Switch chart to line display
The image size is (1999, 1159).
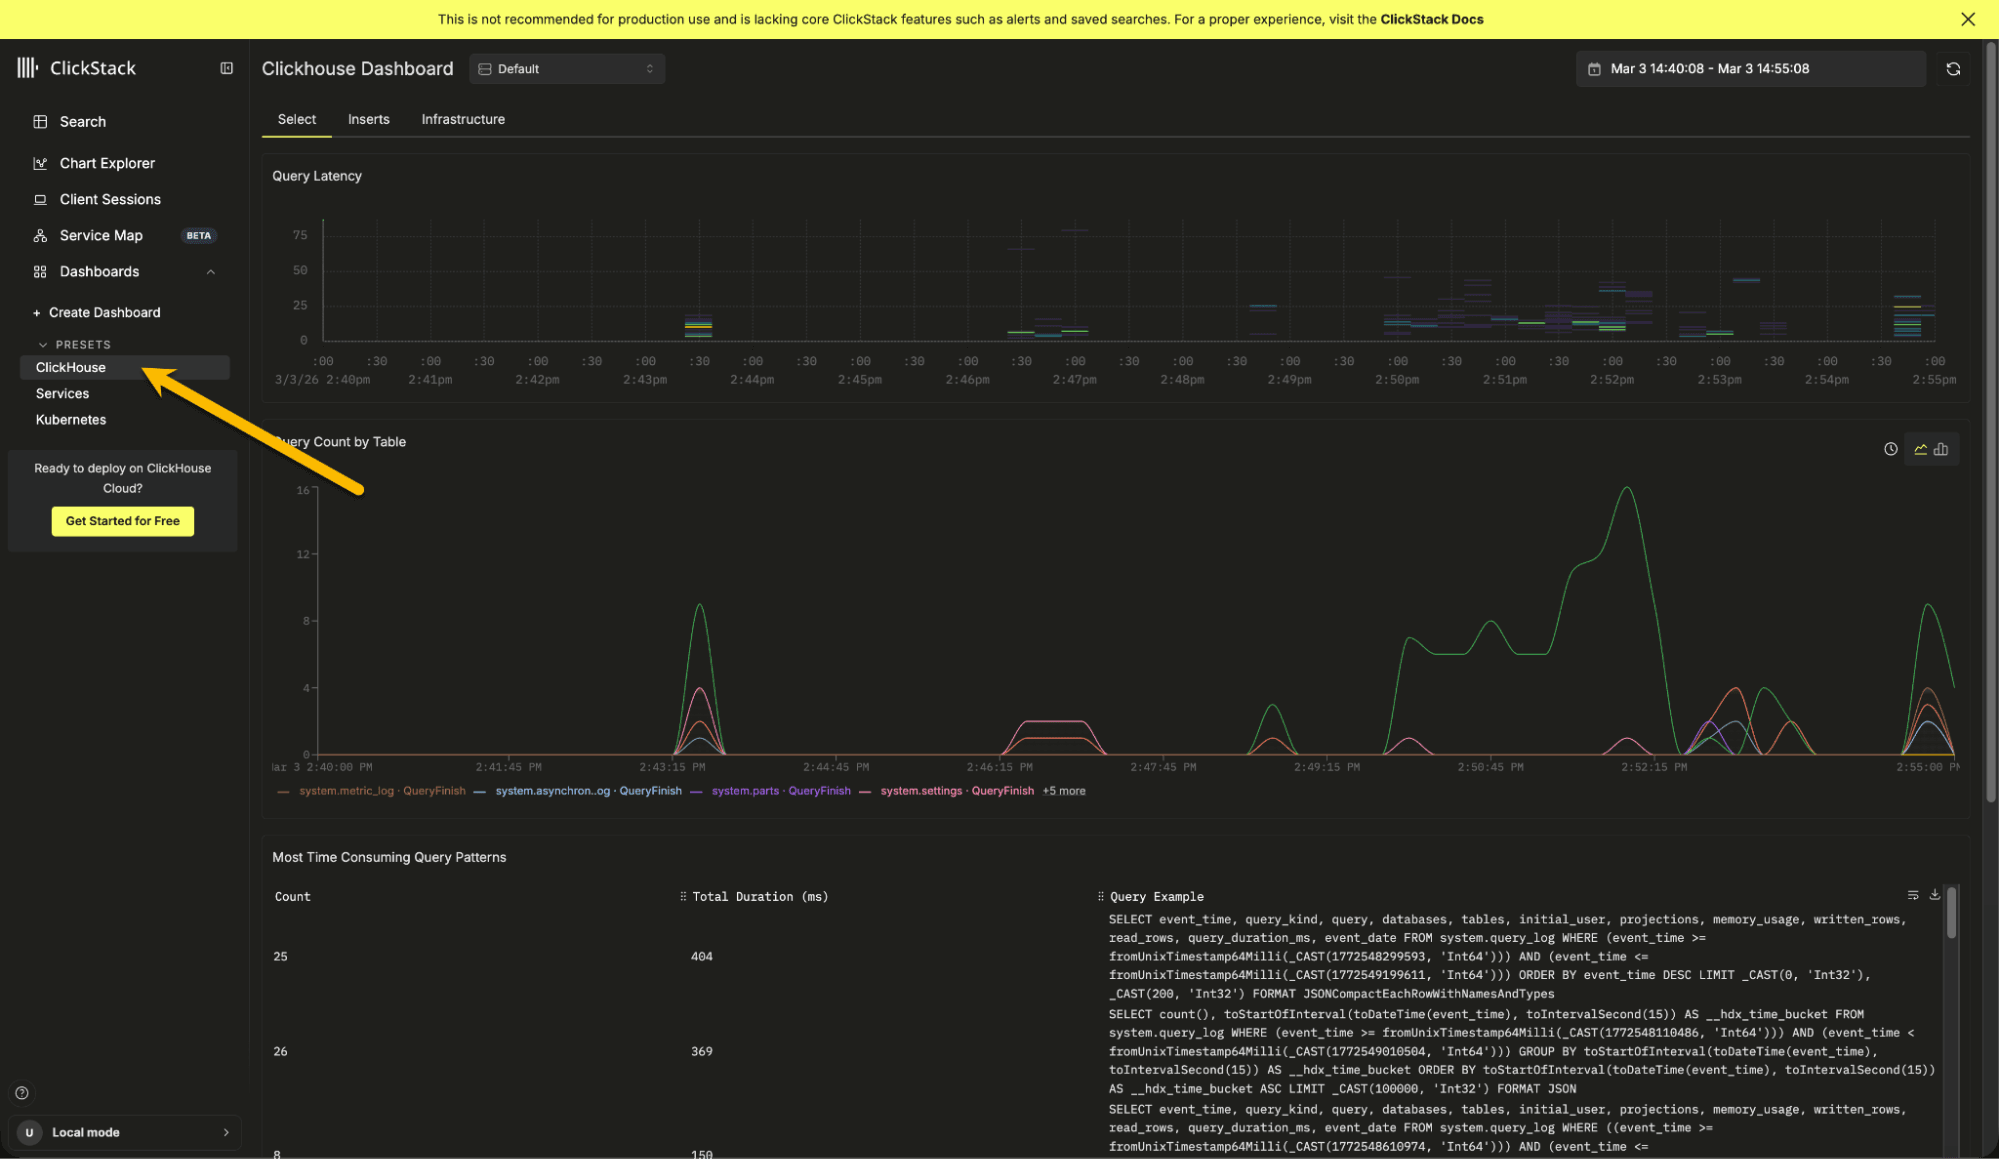pos(1920,449)
